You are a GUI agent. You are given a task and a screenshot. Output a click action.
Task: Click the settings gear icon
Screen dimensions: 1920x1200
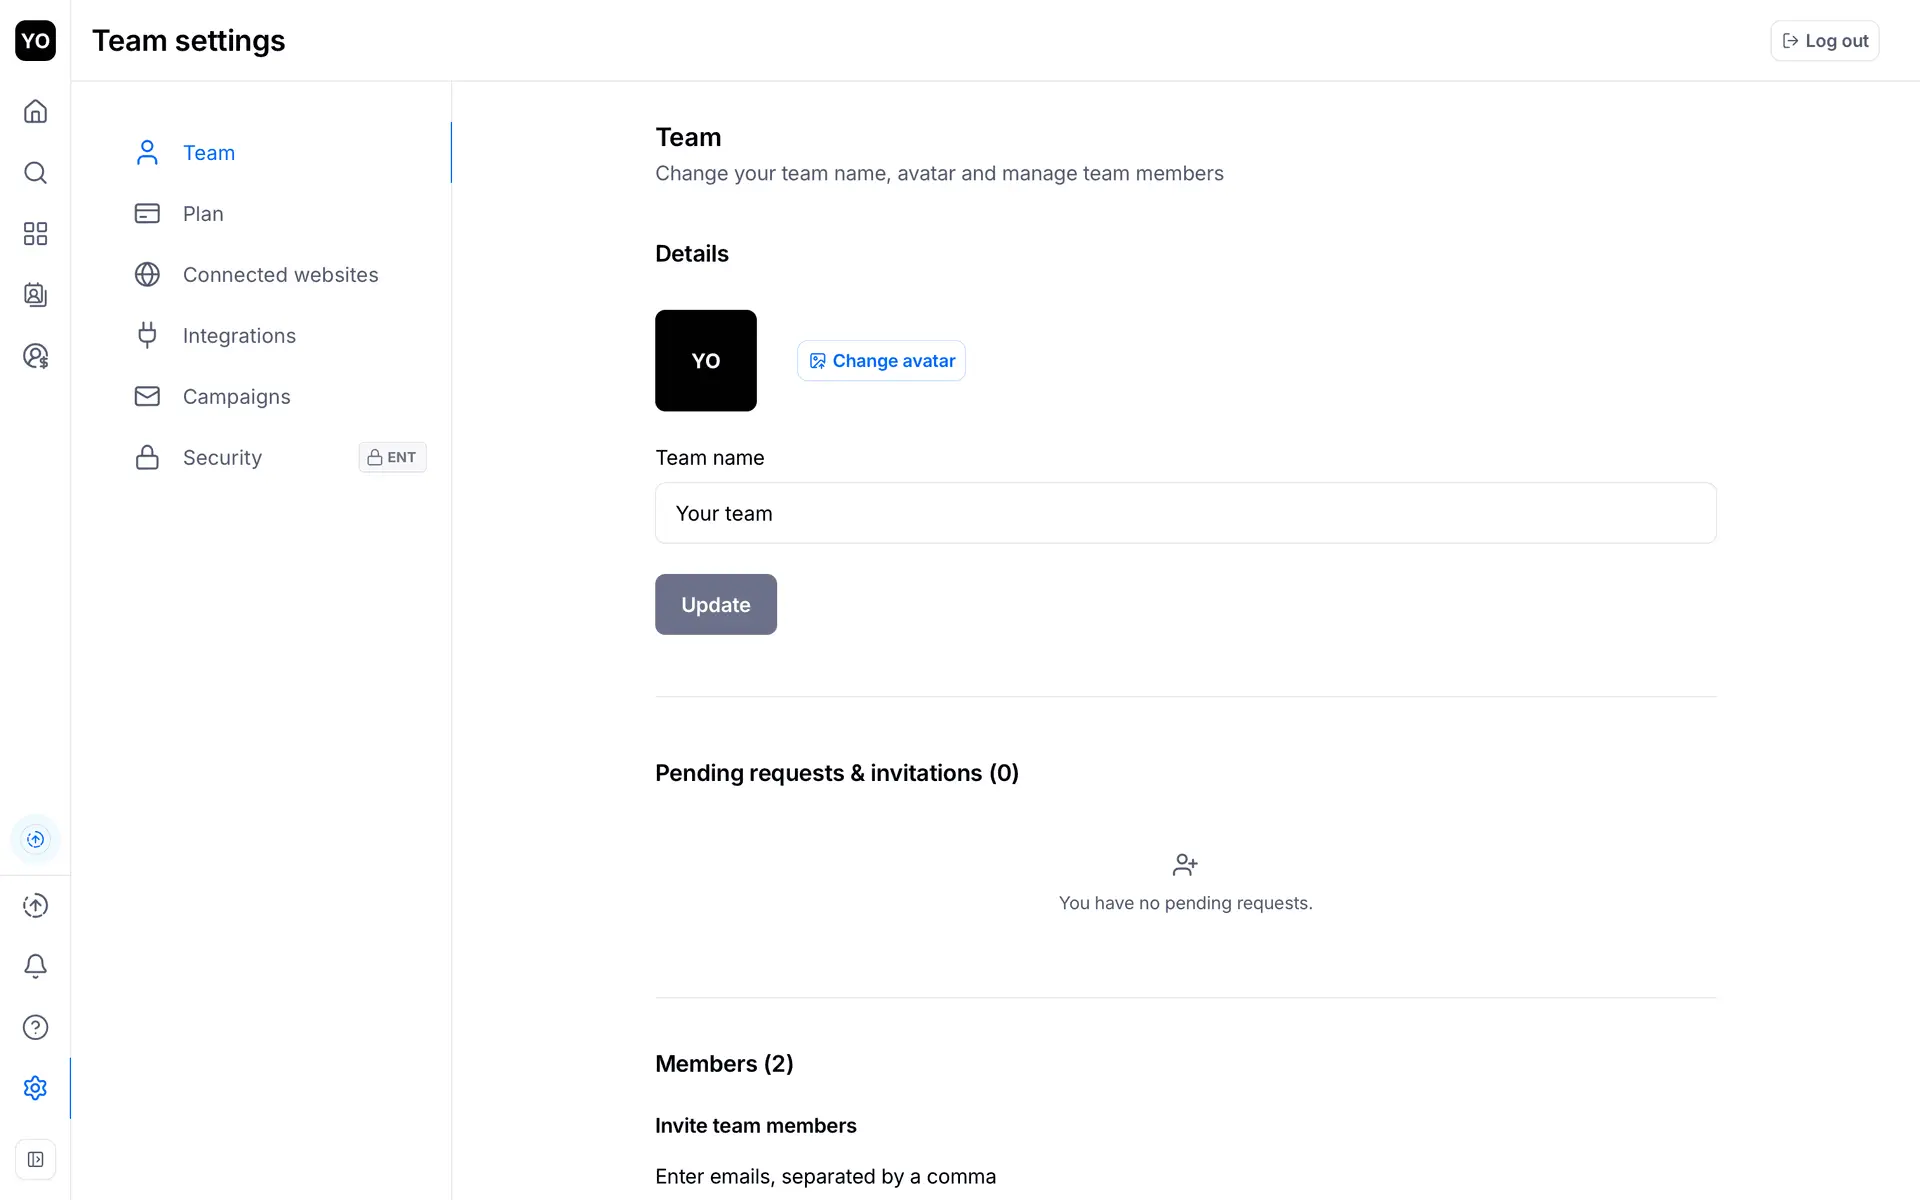(x=35, y=1088)
